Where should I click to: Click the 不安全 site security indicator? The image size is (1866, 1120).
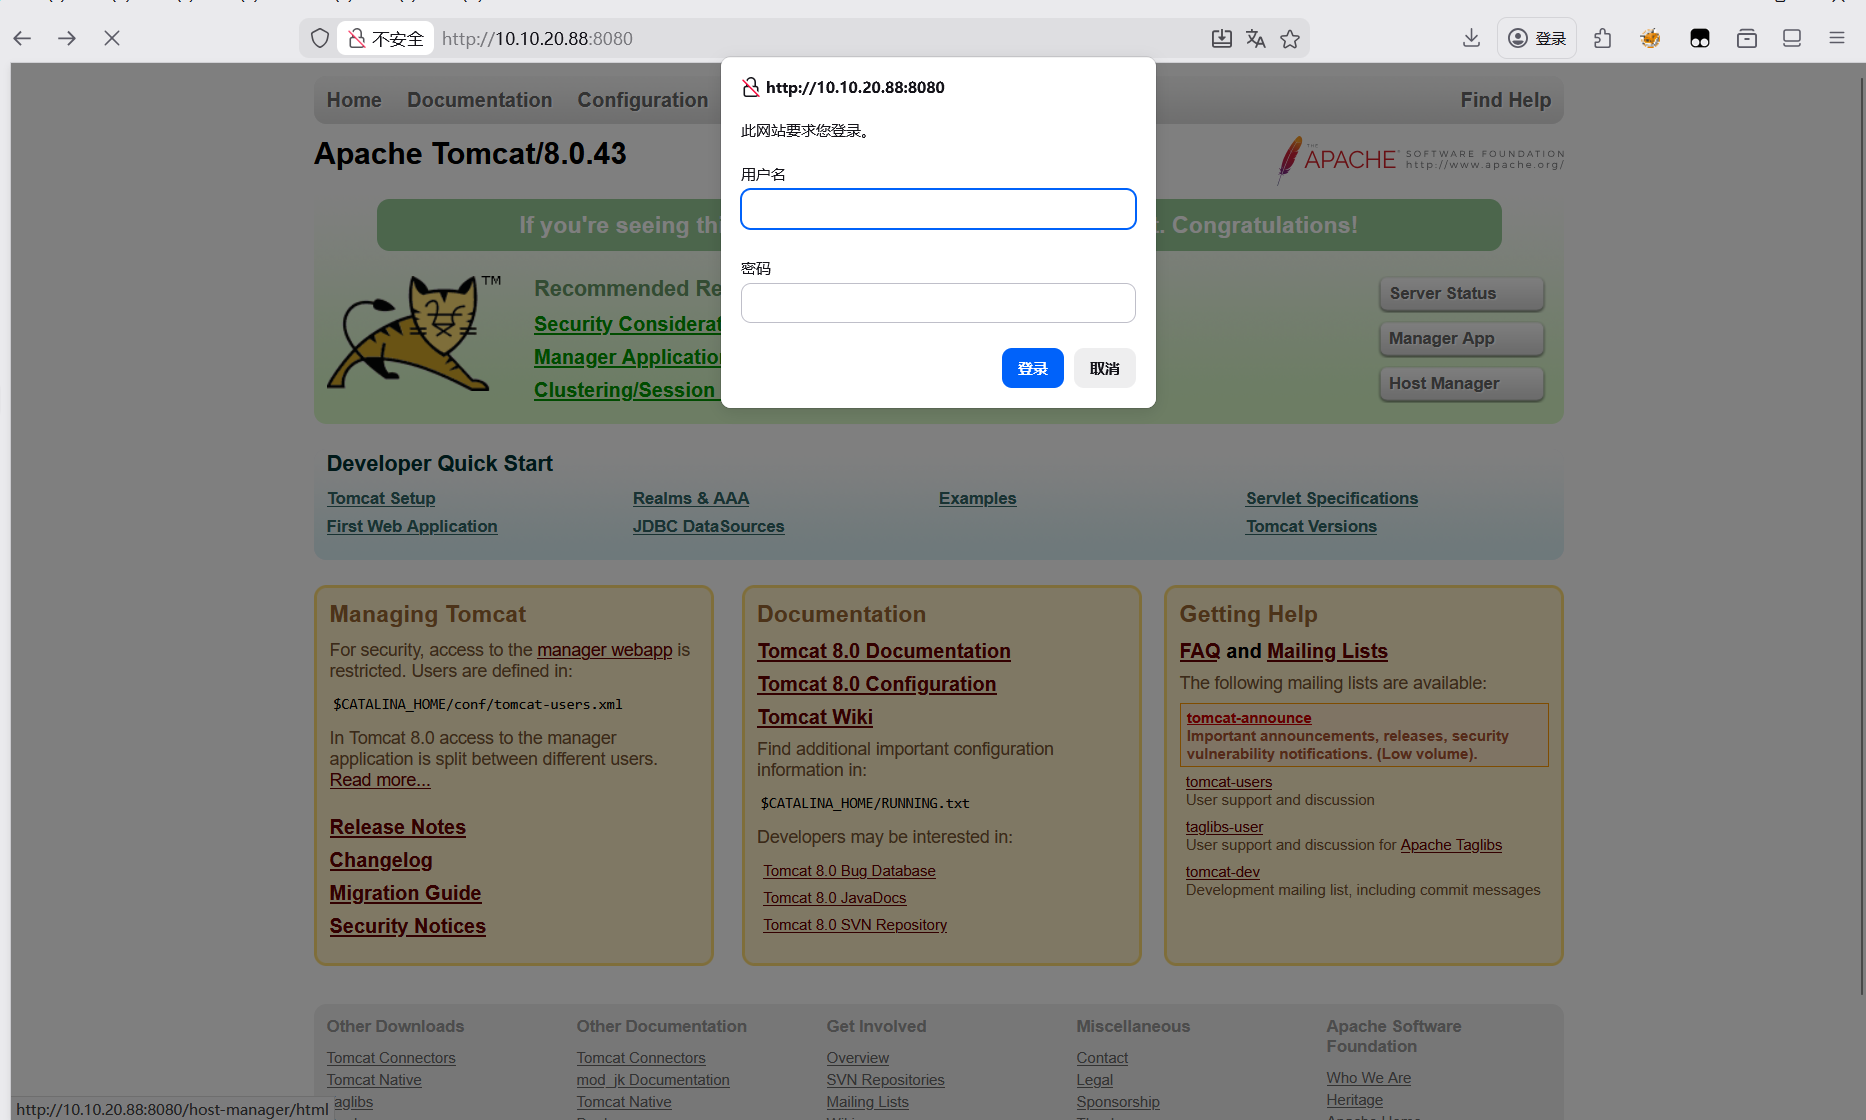click(x=386, y=38)
